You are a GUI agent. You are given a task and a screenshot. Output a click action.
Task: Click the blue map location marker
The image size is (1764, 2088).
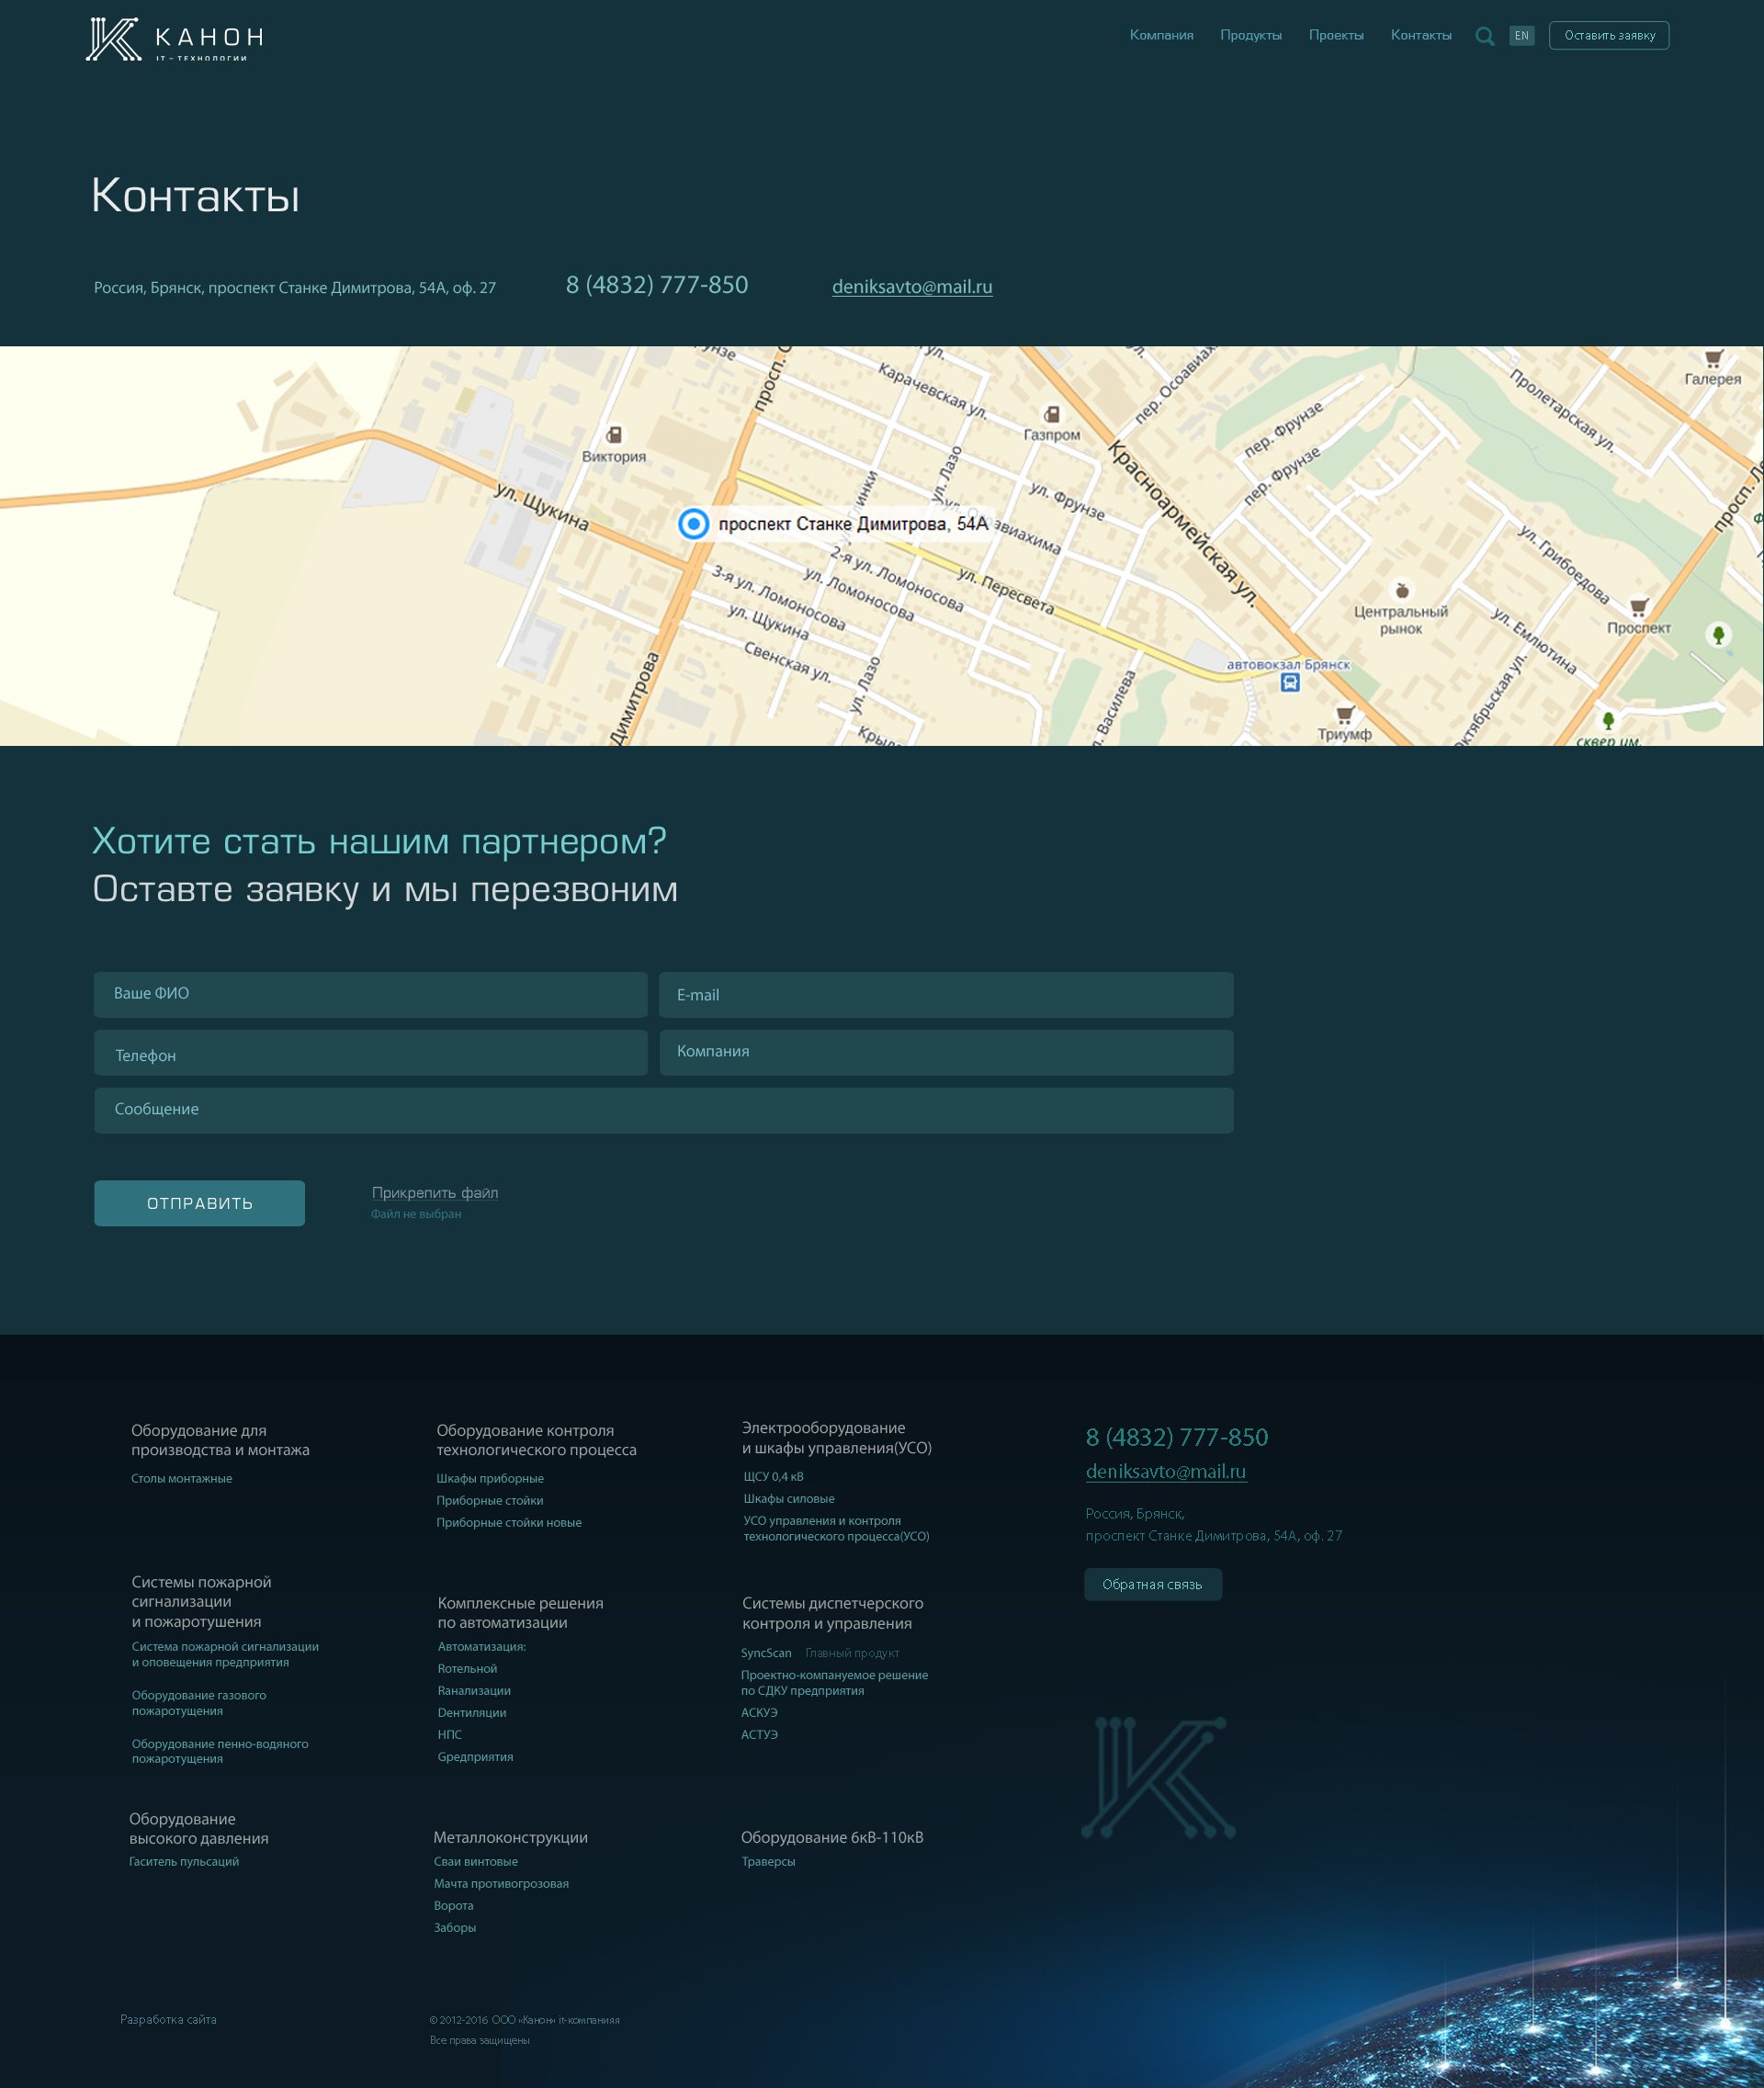click(x=693, y=524)
